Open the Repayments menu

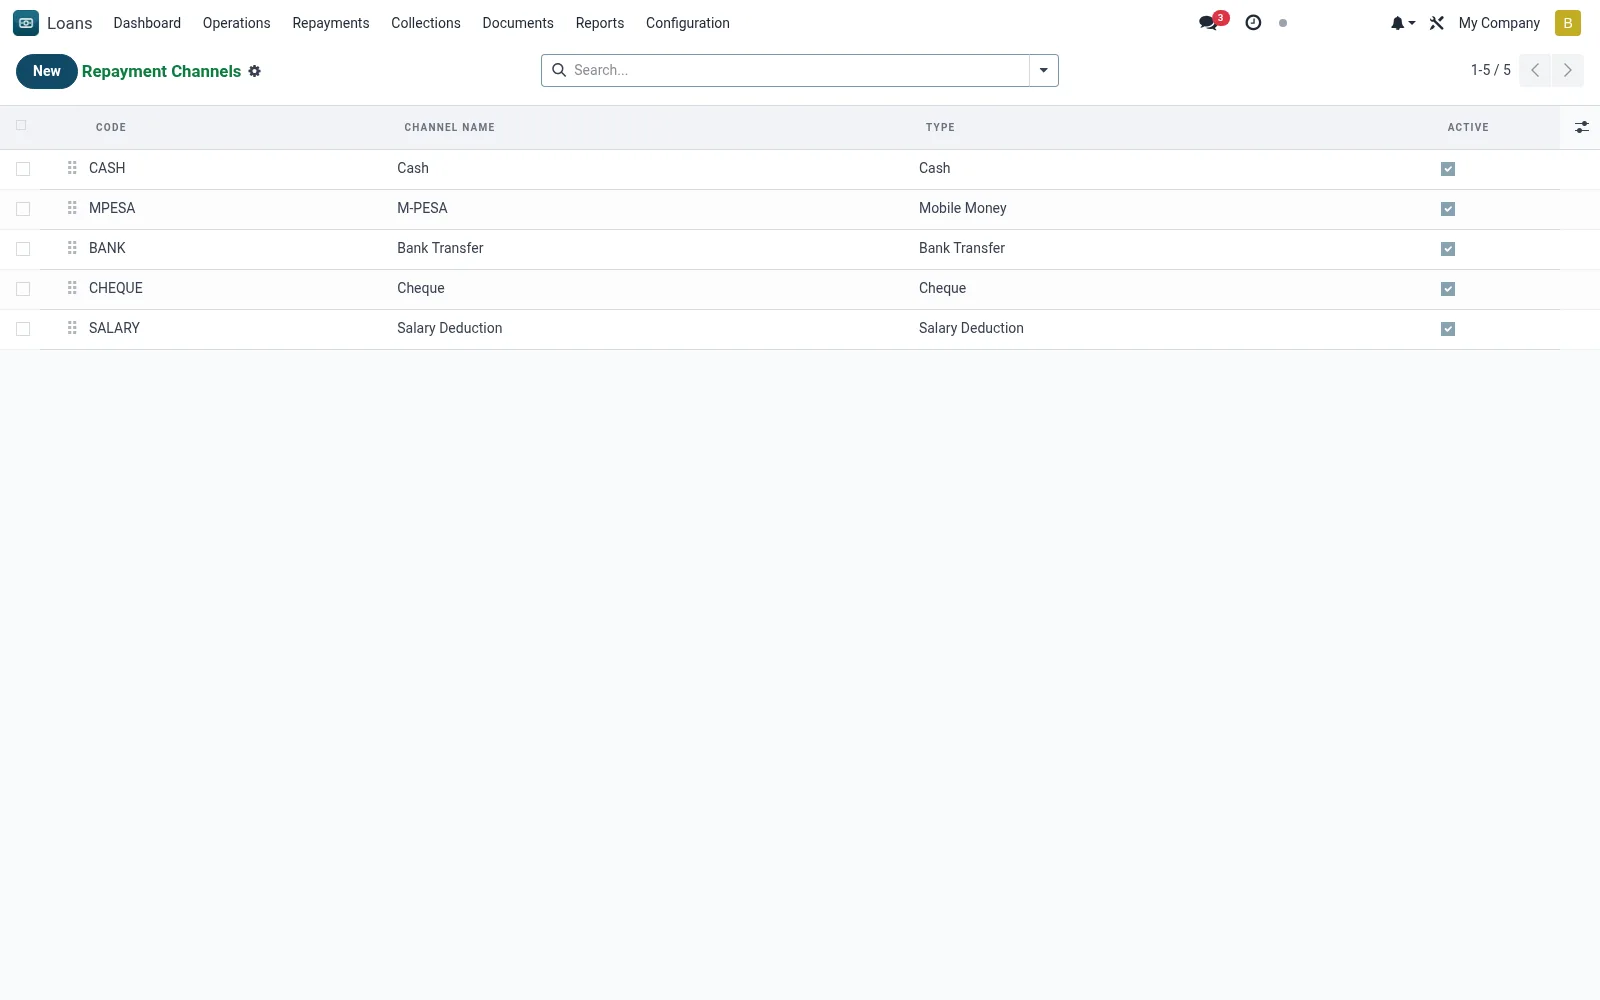331,23
